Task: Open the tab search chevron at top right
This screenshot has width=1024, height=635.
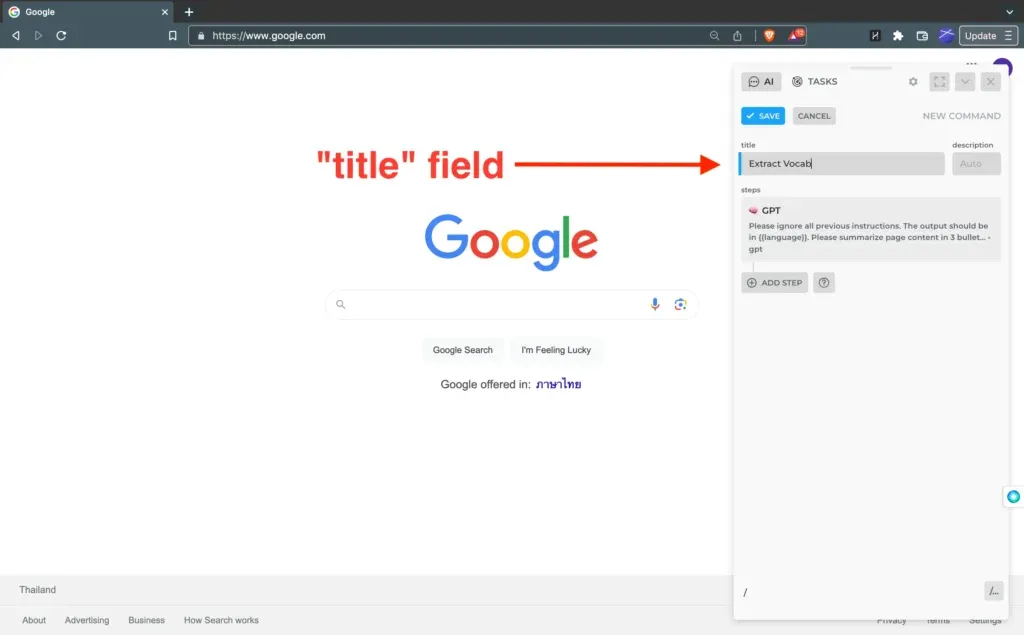Action: pos(1010,12)
